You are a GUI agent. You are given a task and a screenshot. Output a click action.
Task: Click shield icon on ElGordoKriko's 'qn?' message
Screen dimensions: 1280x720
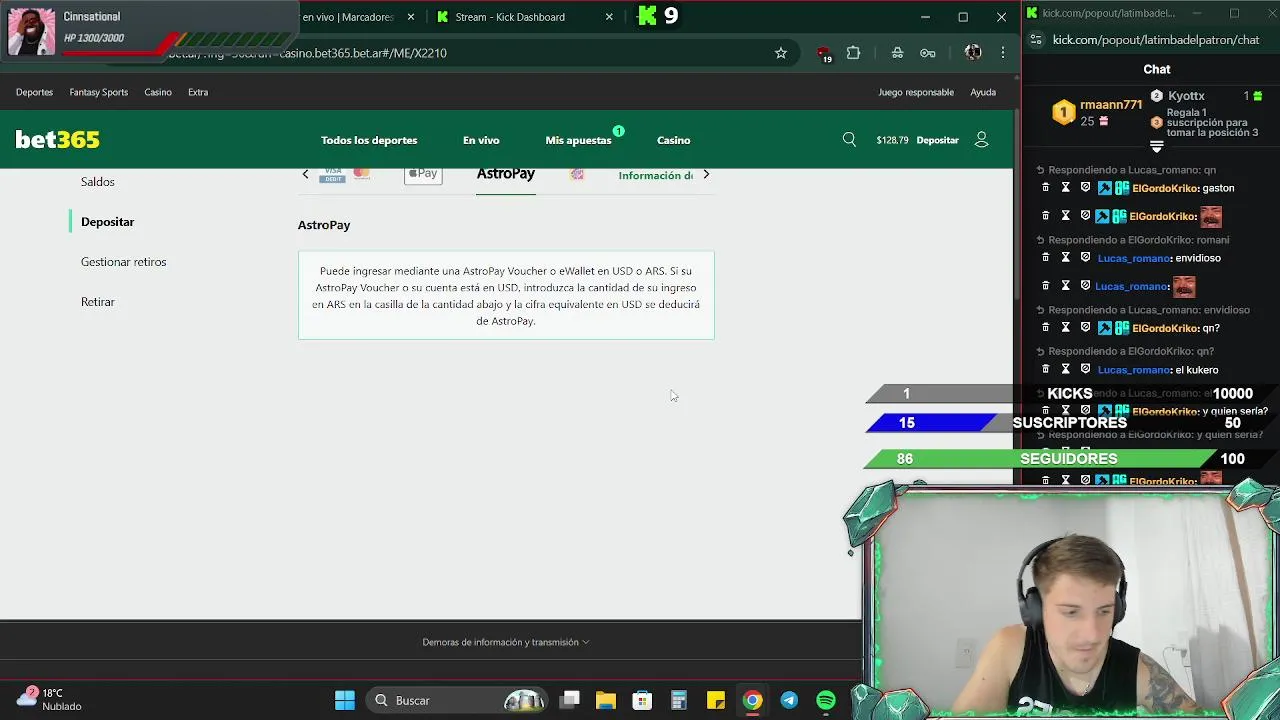(1085, 328)
